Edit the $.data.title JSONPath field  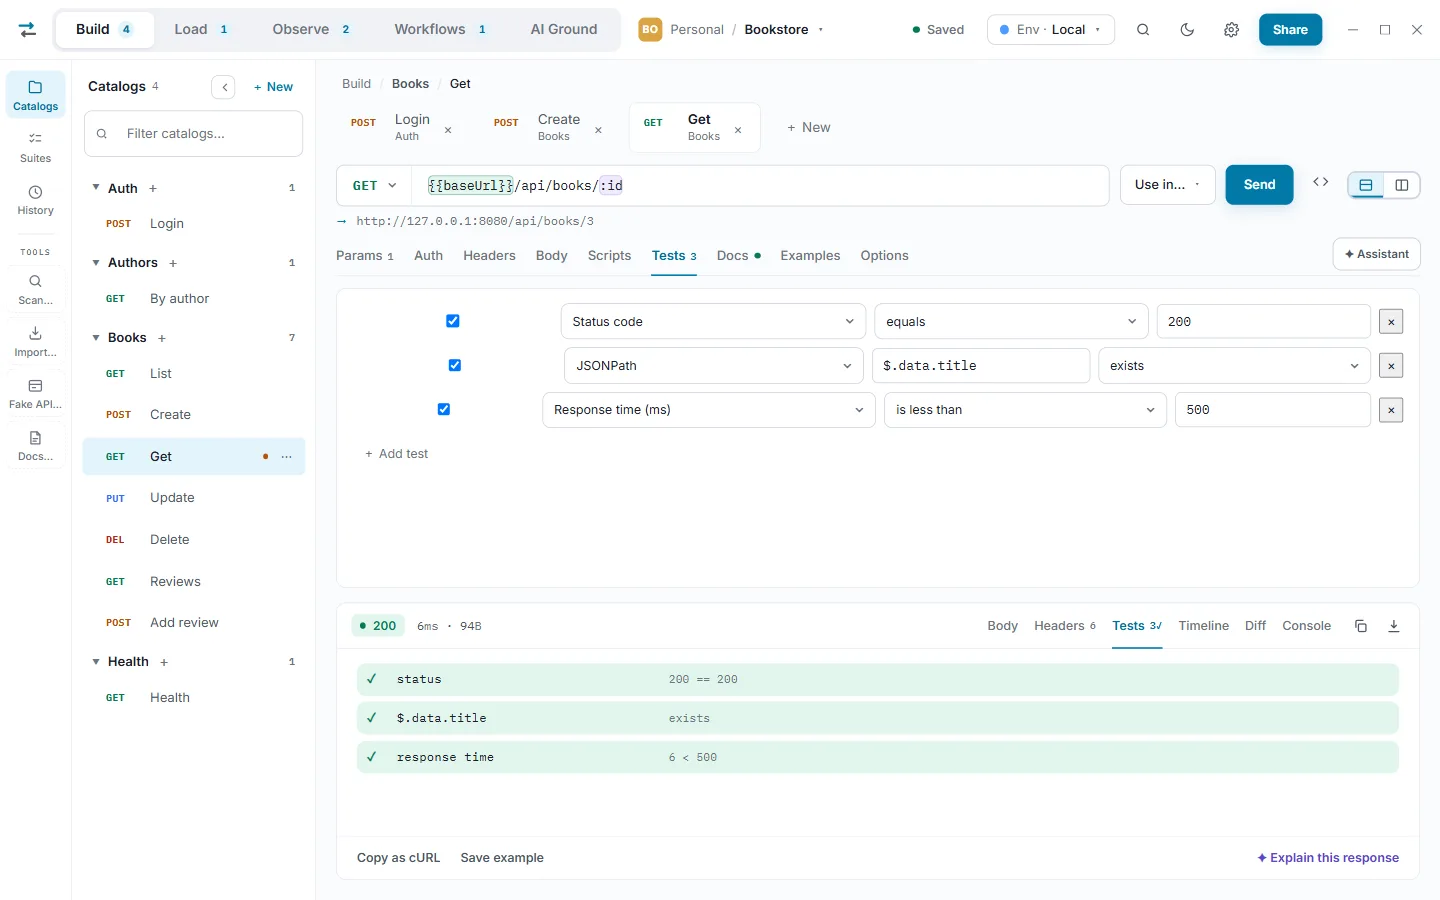pyautogui.click(x=981, y=366)
